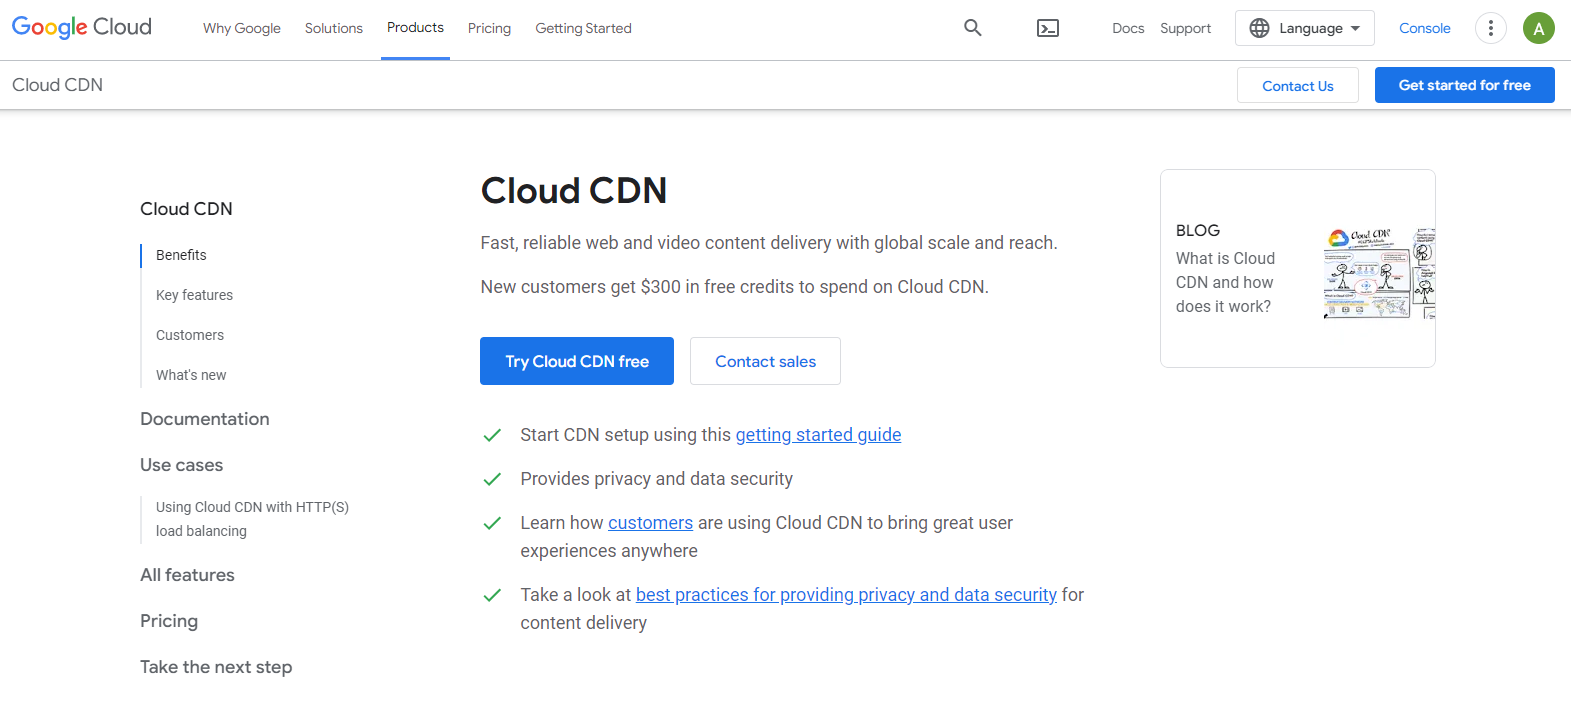
Task: Click the green account avatar
Action: (1538, 28)
